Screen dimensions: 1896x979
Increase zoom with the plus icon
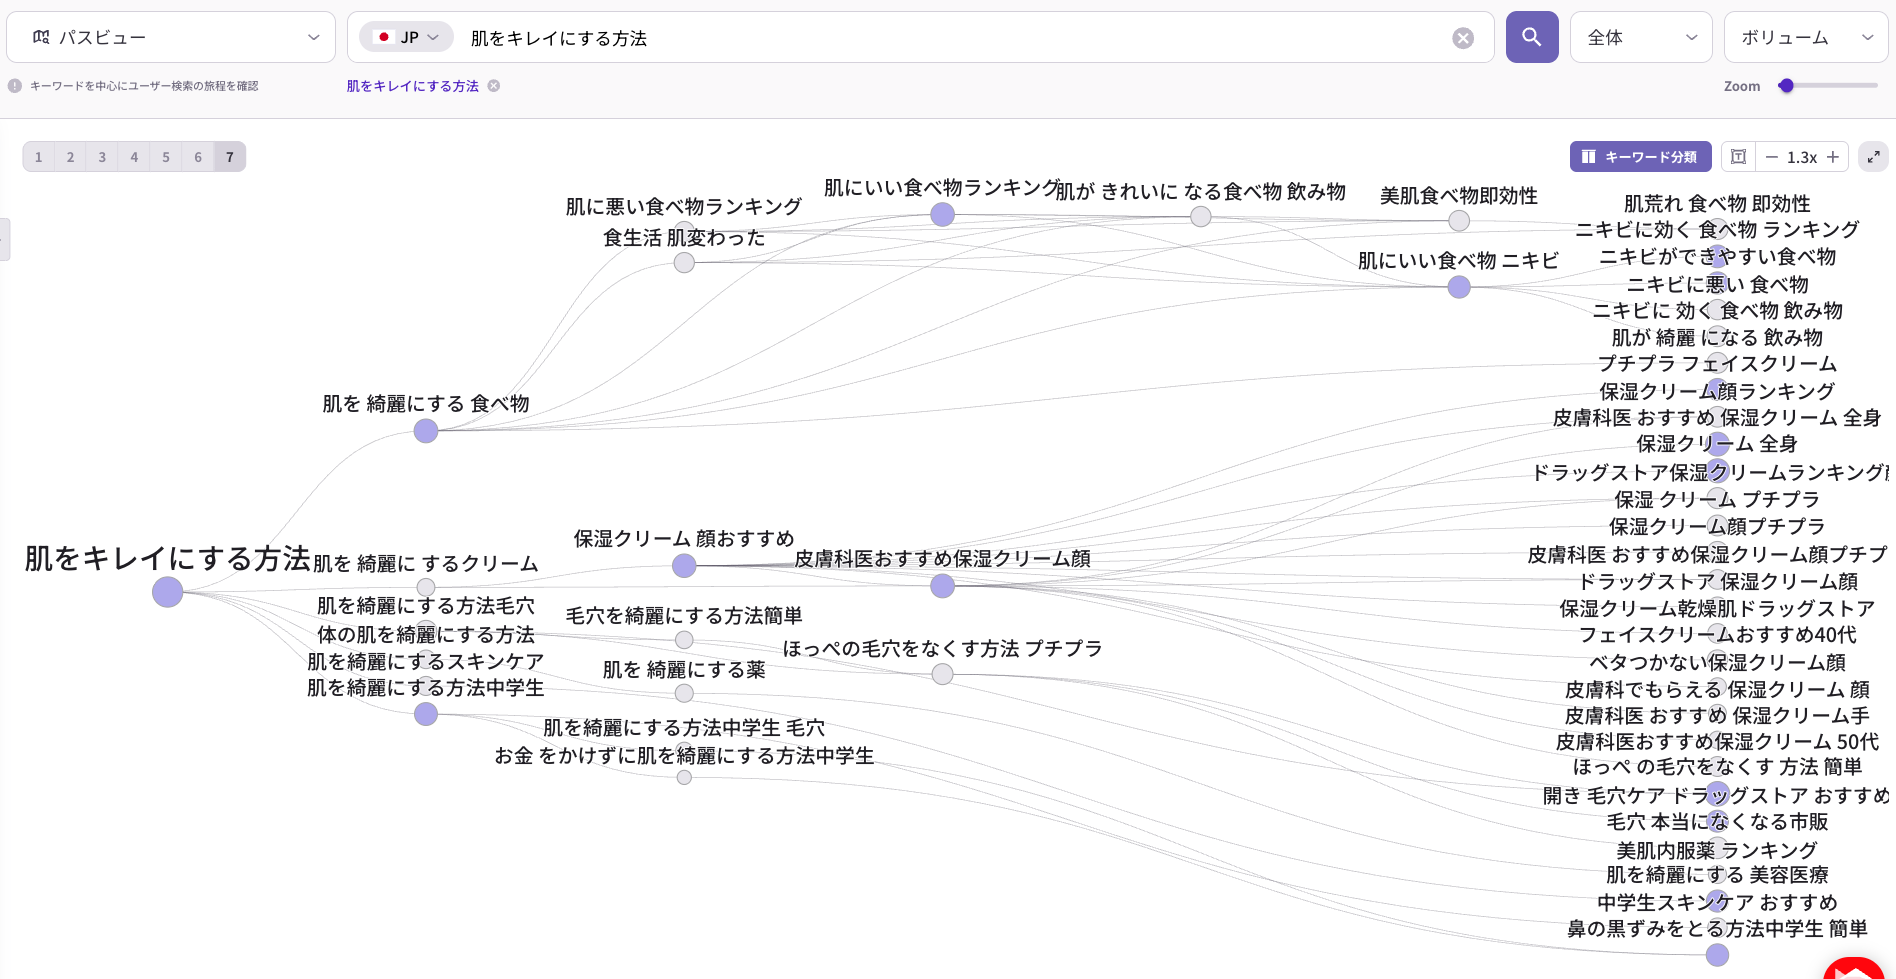(1833, 157)
